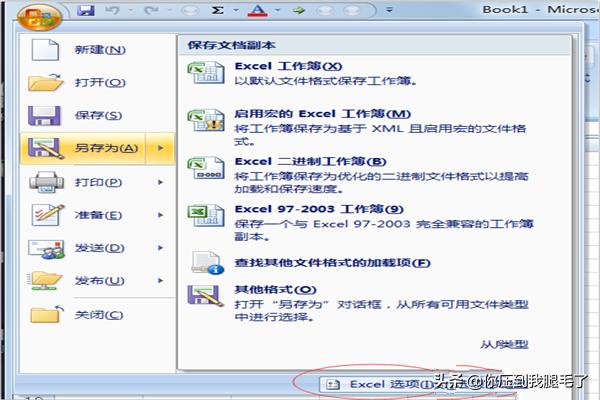Screen dimensions: 600x400
Task: Choose 关闭(C) from the Office menu
Action: pos(98,315)
